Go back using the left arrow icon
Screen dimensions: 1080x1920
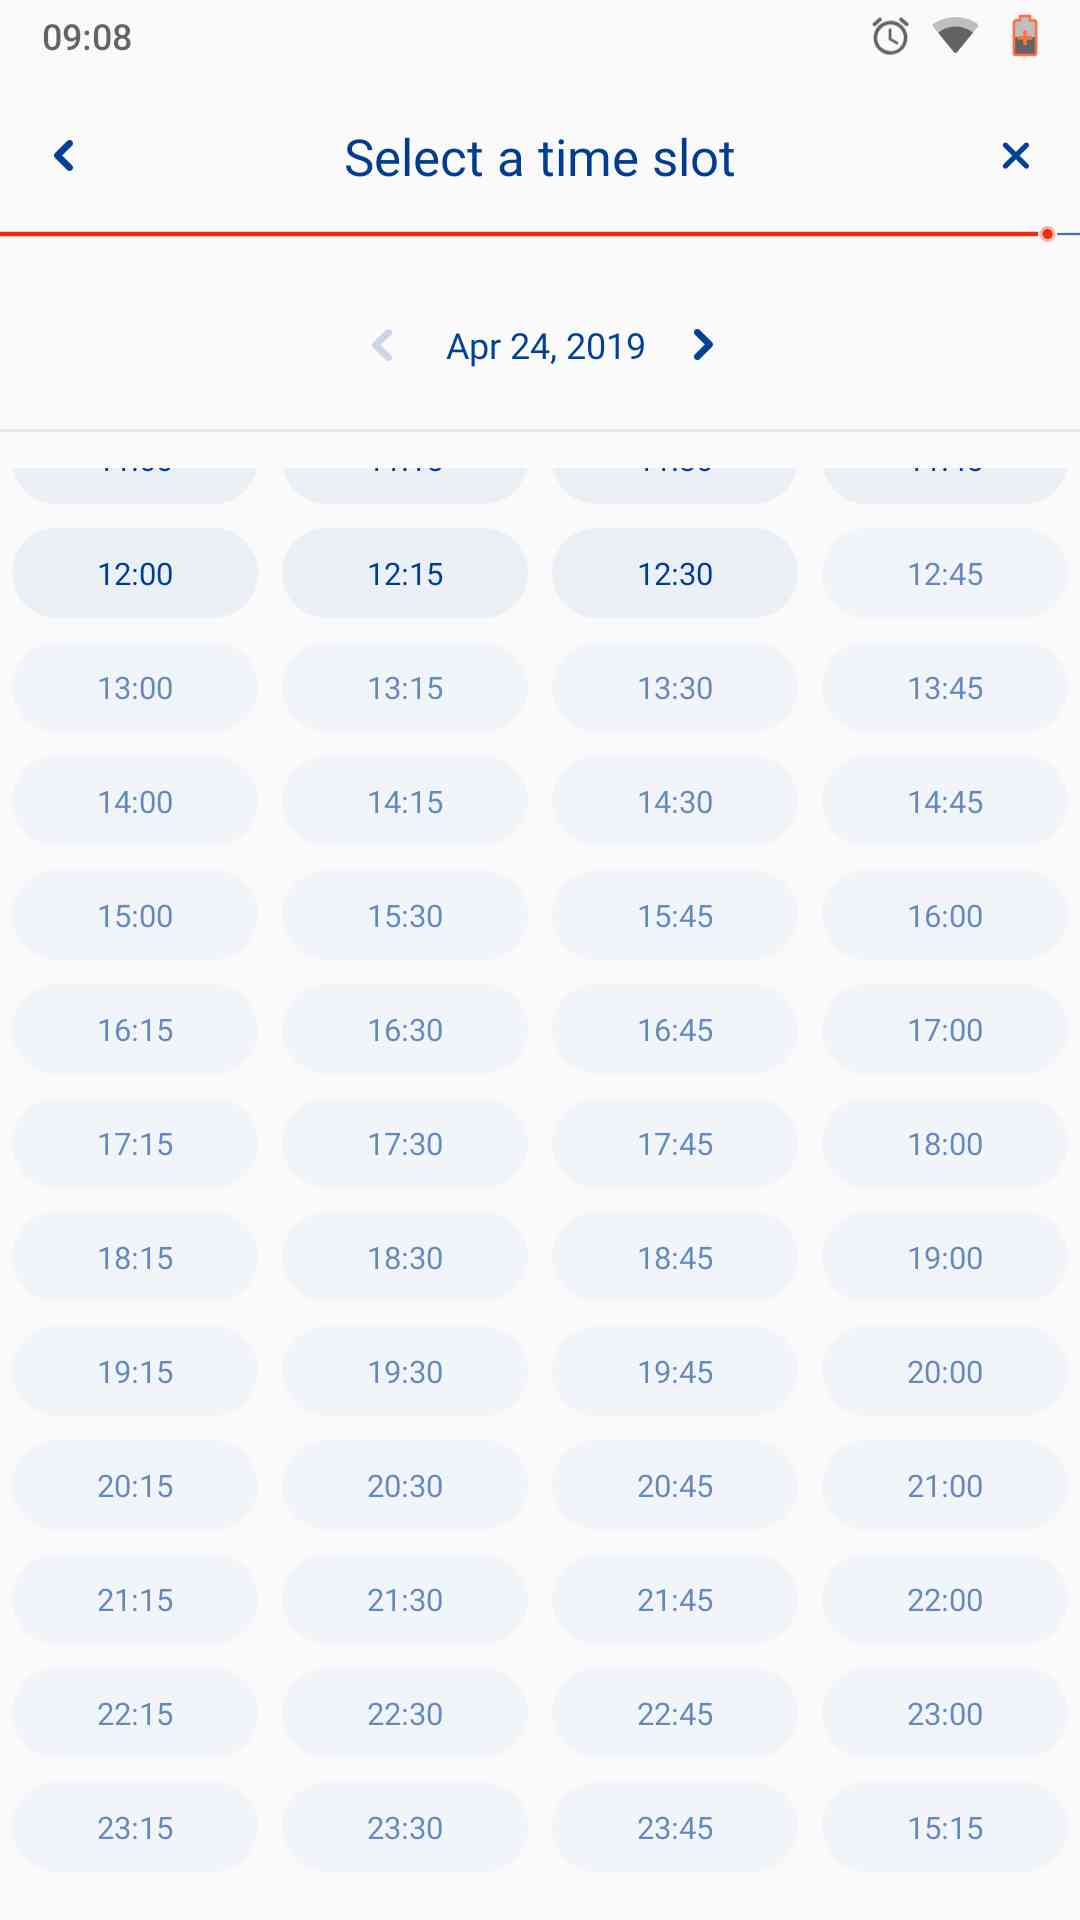65,156
